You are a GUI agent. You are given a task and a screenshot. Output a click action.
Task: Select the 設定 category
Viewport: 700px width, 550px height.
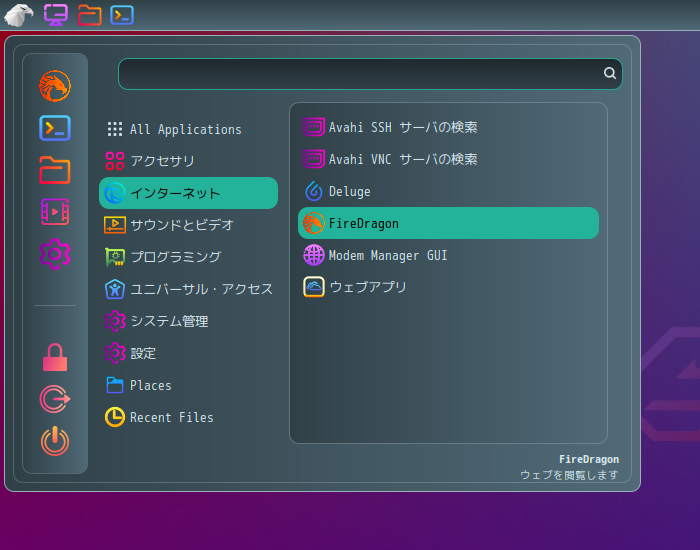point(188,353)
